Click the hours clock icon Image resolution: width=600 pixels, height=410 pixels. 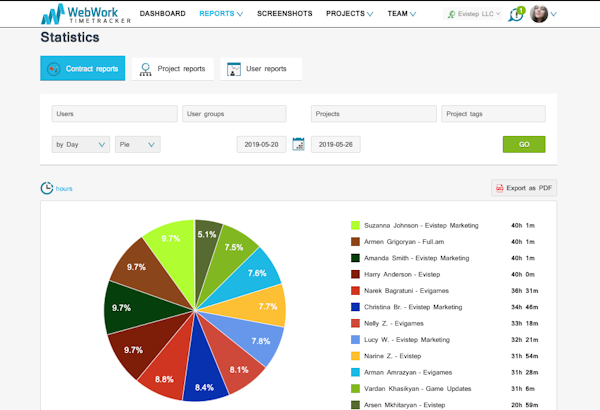(47, 188)
